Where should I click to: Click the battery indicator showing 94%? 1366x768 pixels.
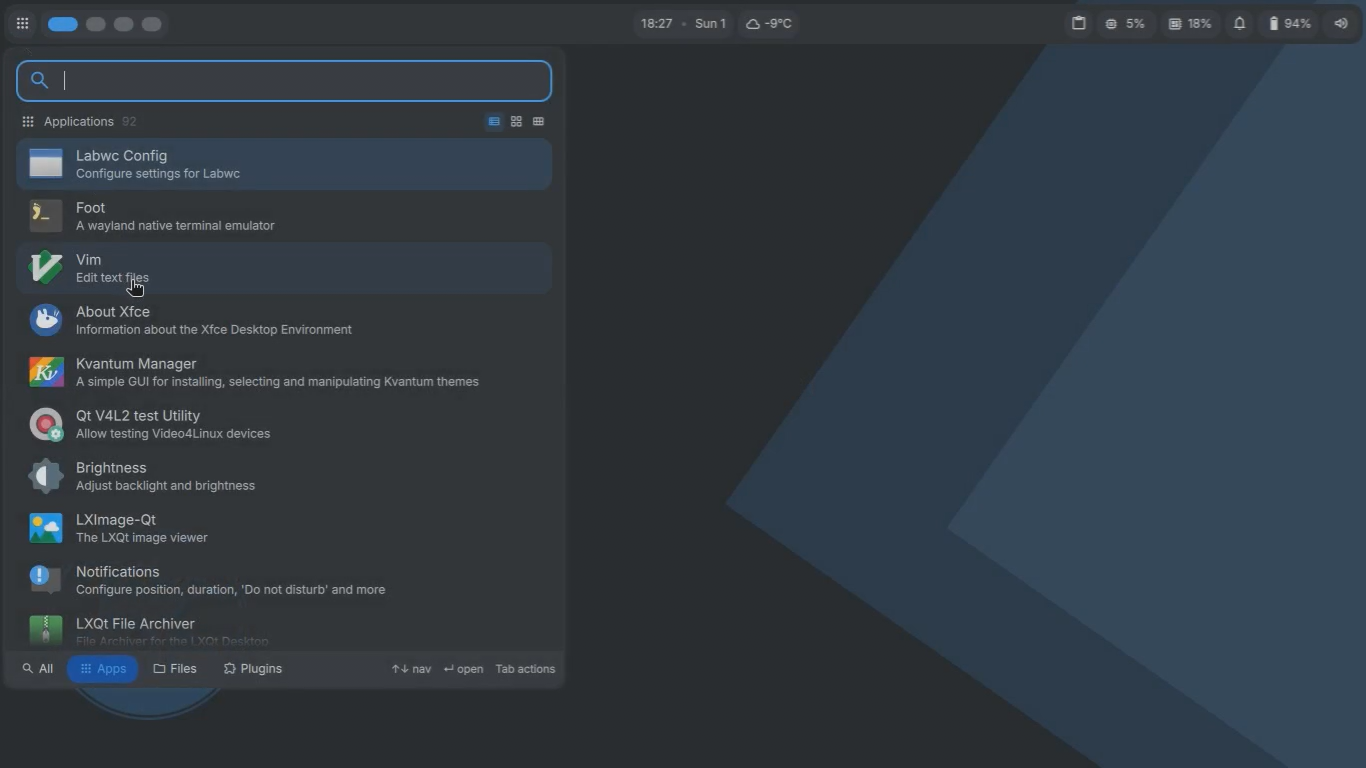1290,24
